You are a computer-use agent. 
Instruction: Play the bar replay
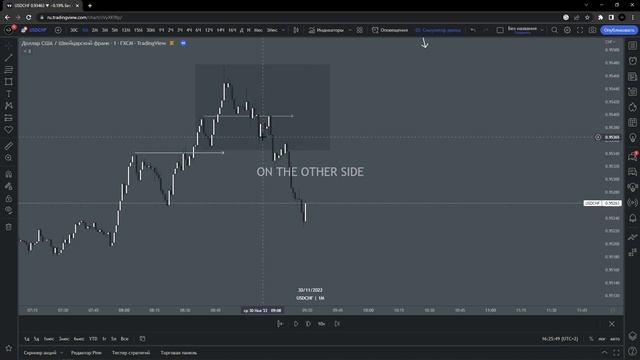point(296,324)
